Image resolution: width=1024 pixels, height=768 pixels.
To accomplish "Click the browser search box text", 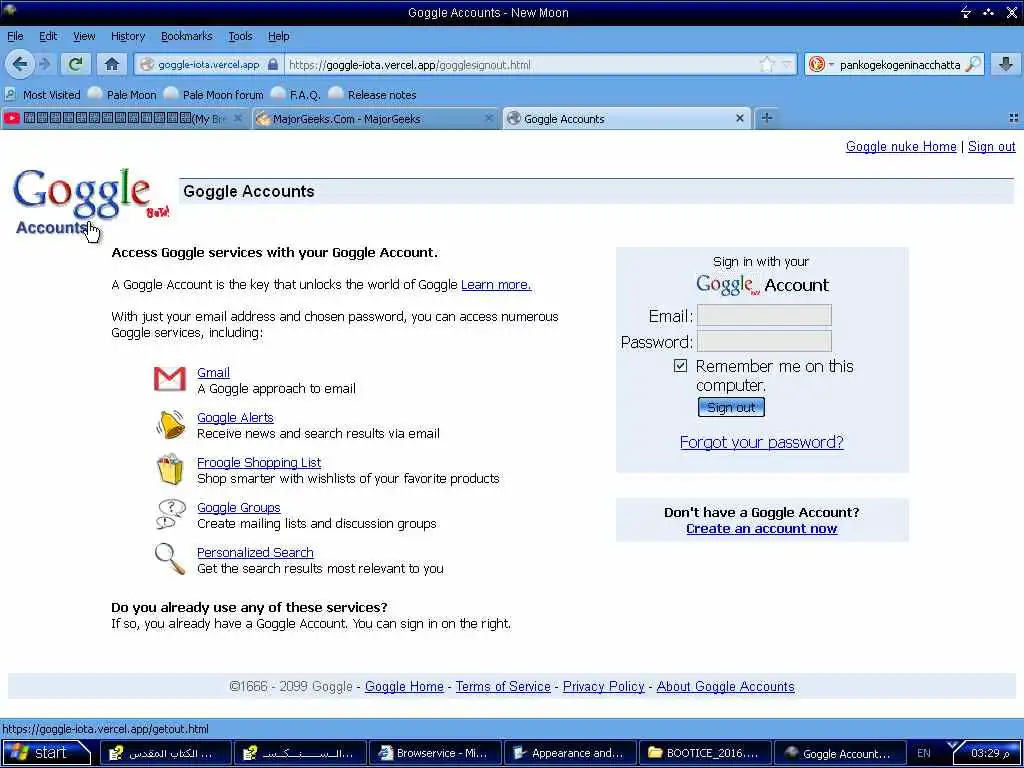I will [x=899, y=65].
